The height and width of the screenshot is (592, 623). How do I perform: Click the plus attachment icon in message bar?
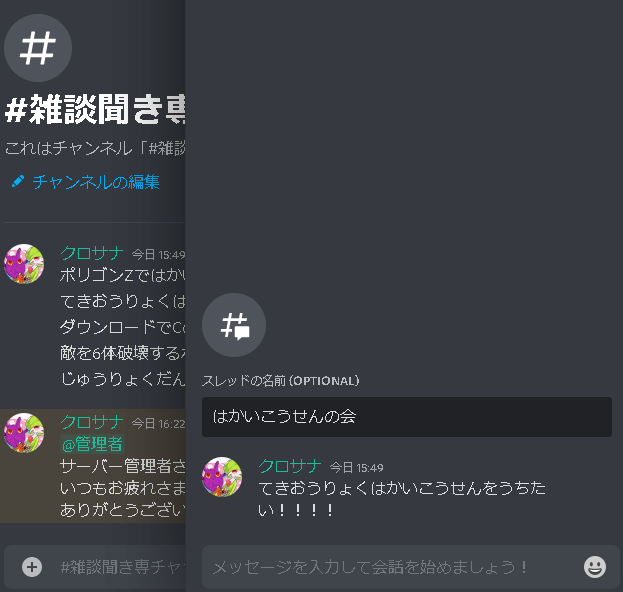point(32,567)
